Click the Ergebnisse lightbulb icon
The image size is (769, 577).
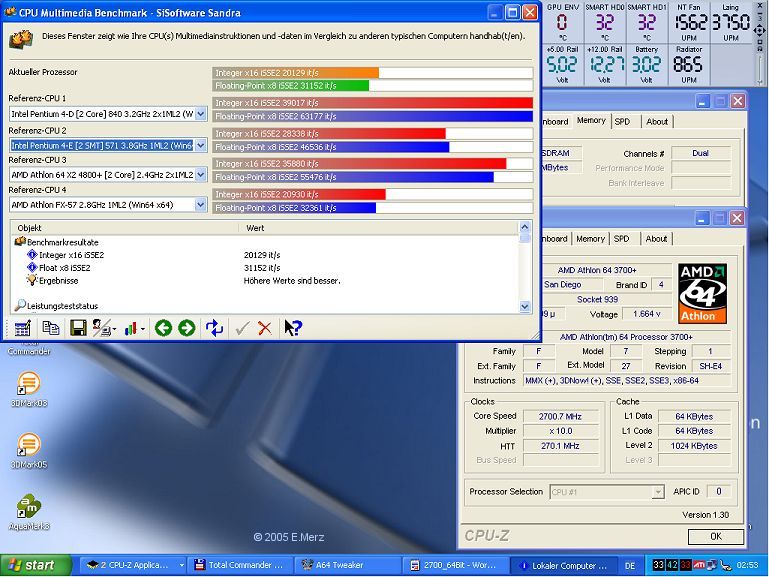click(x=32, y=280)
